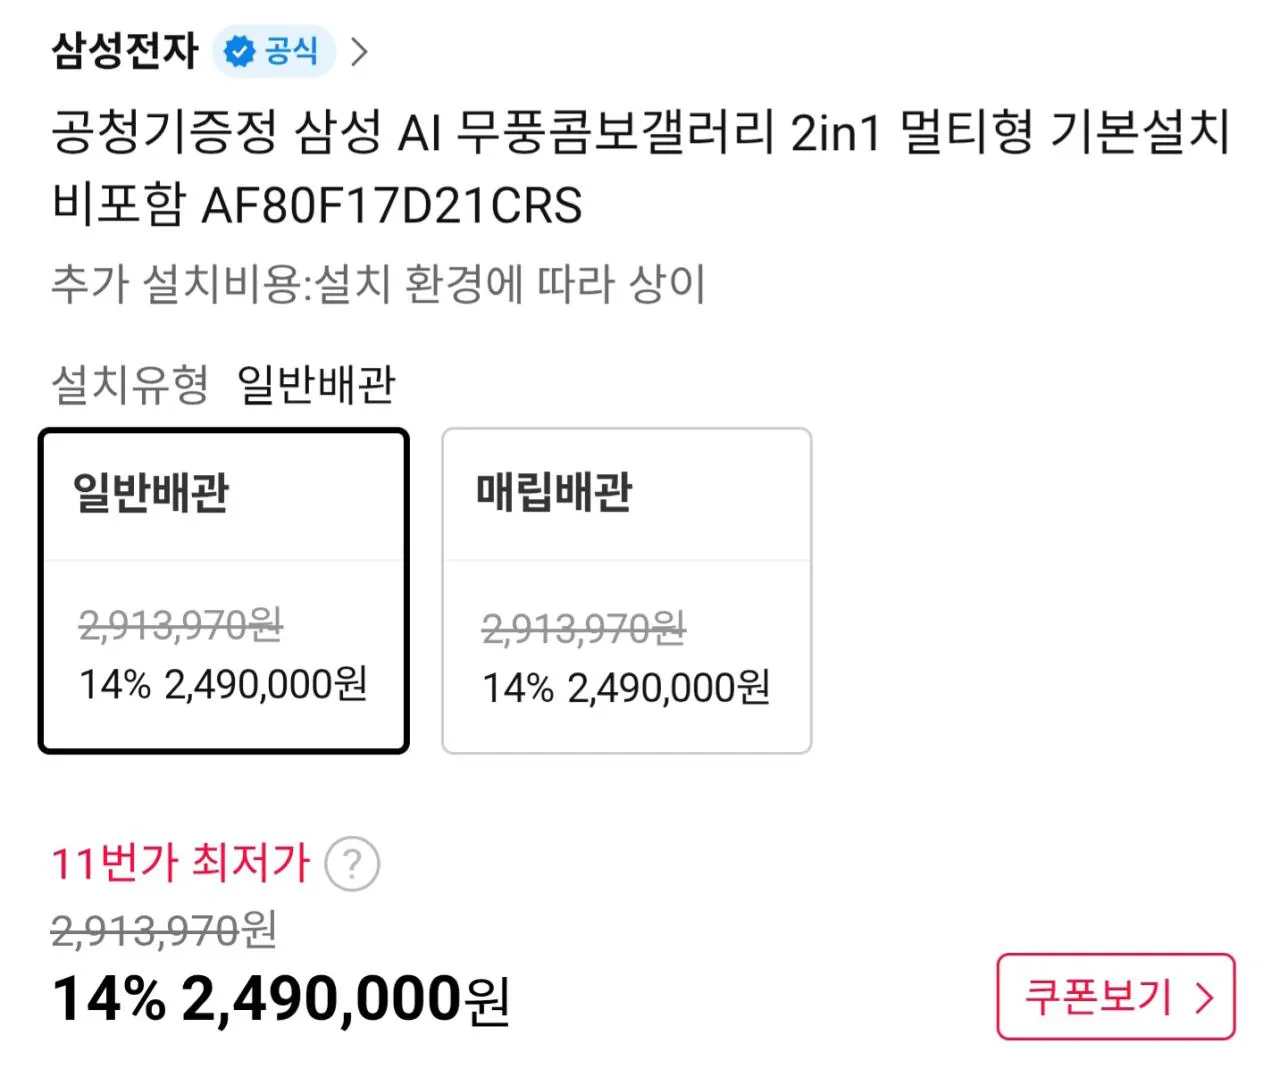Open the 삼성전자 brand store page
Image resolution: width=1280 pixels, height=1085 pixels.
tap(123, 51)
